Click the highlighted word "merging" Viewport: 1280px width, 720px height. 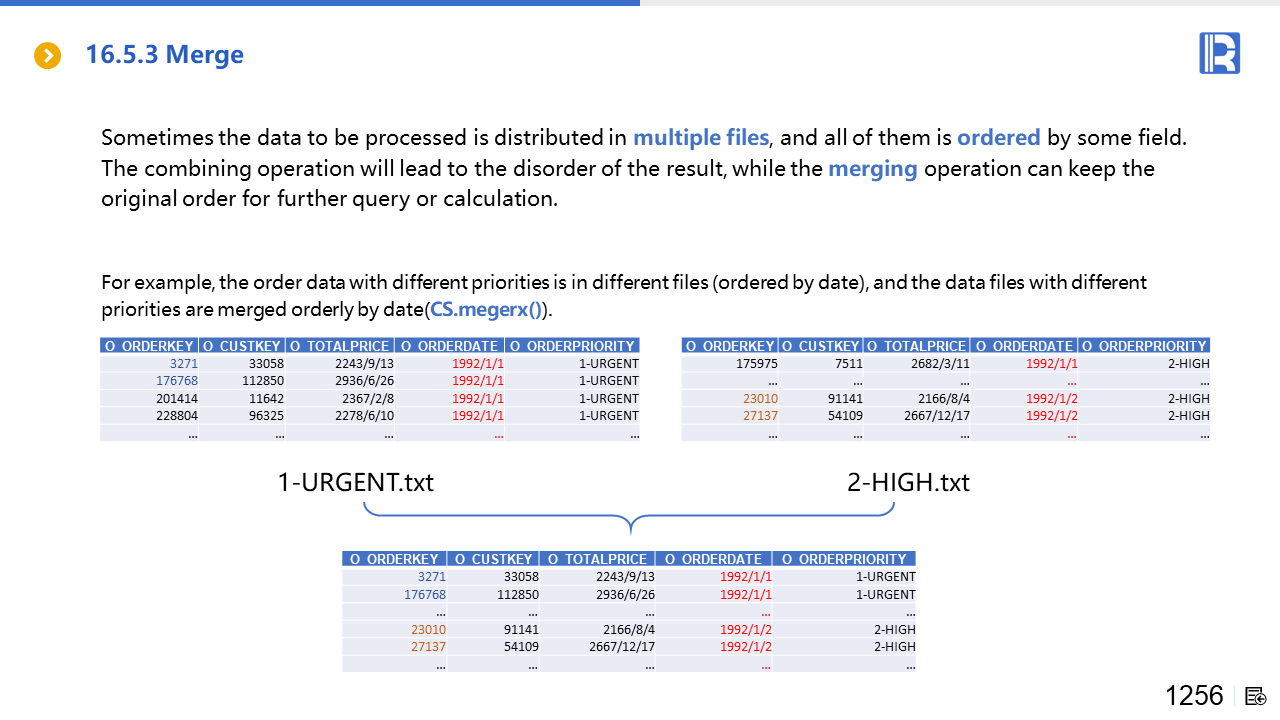pyautogui.click(x=872, y=168)
